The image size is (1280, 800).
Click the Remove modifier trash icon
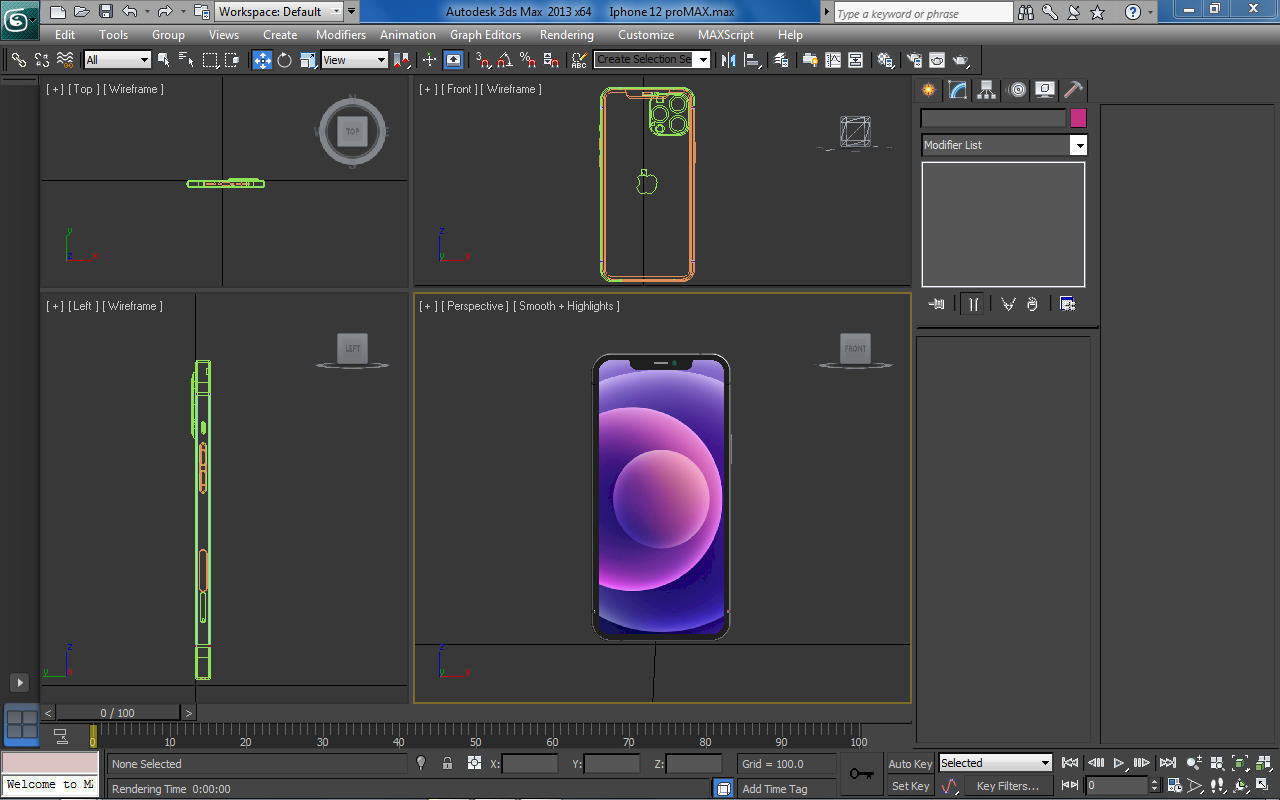1032,304
